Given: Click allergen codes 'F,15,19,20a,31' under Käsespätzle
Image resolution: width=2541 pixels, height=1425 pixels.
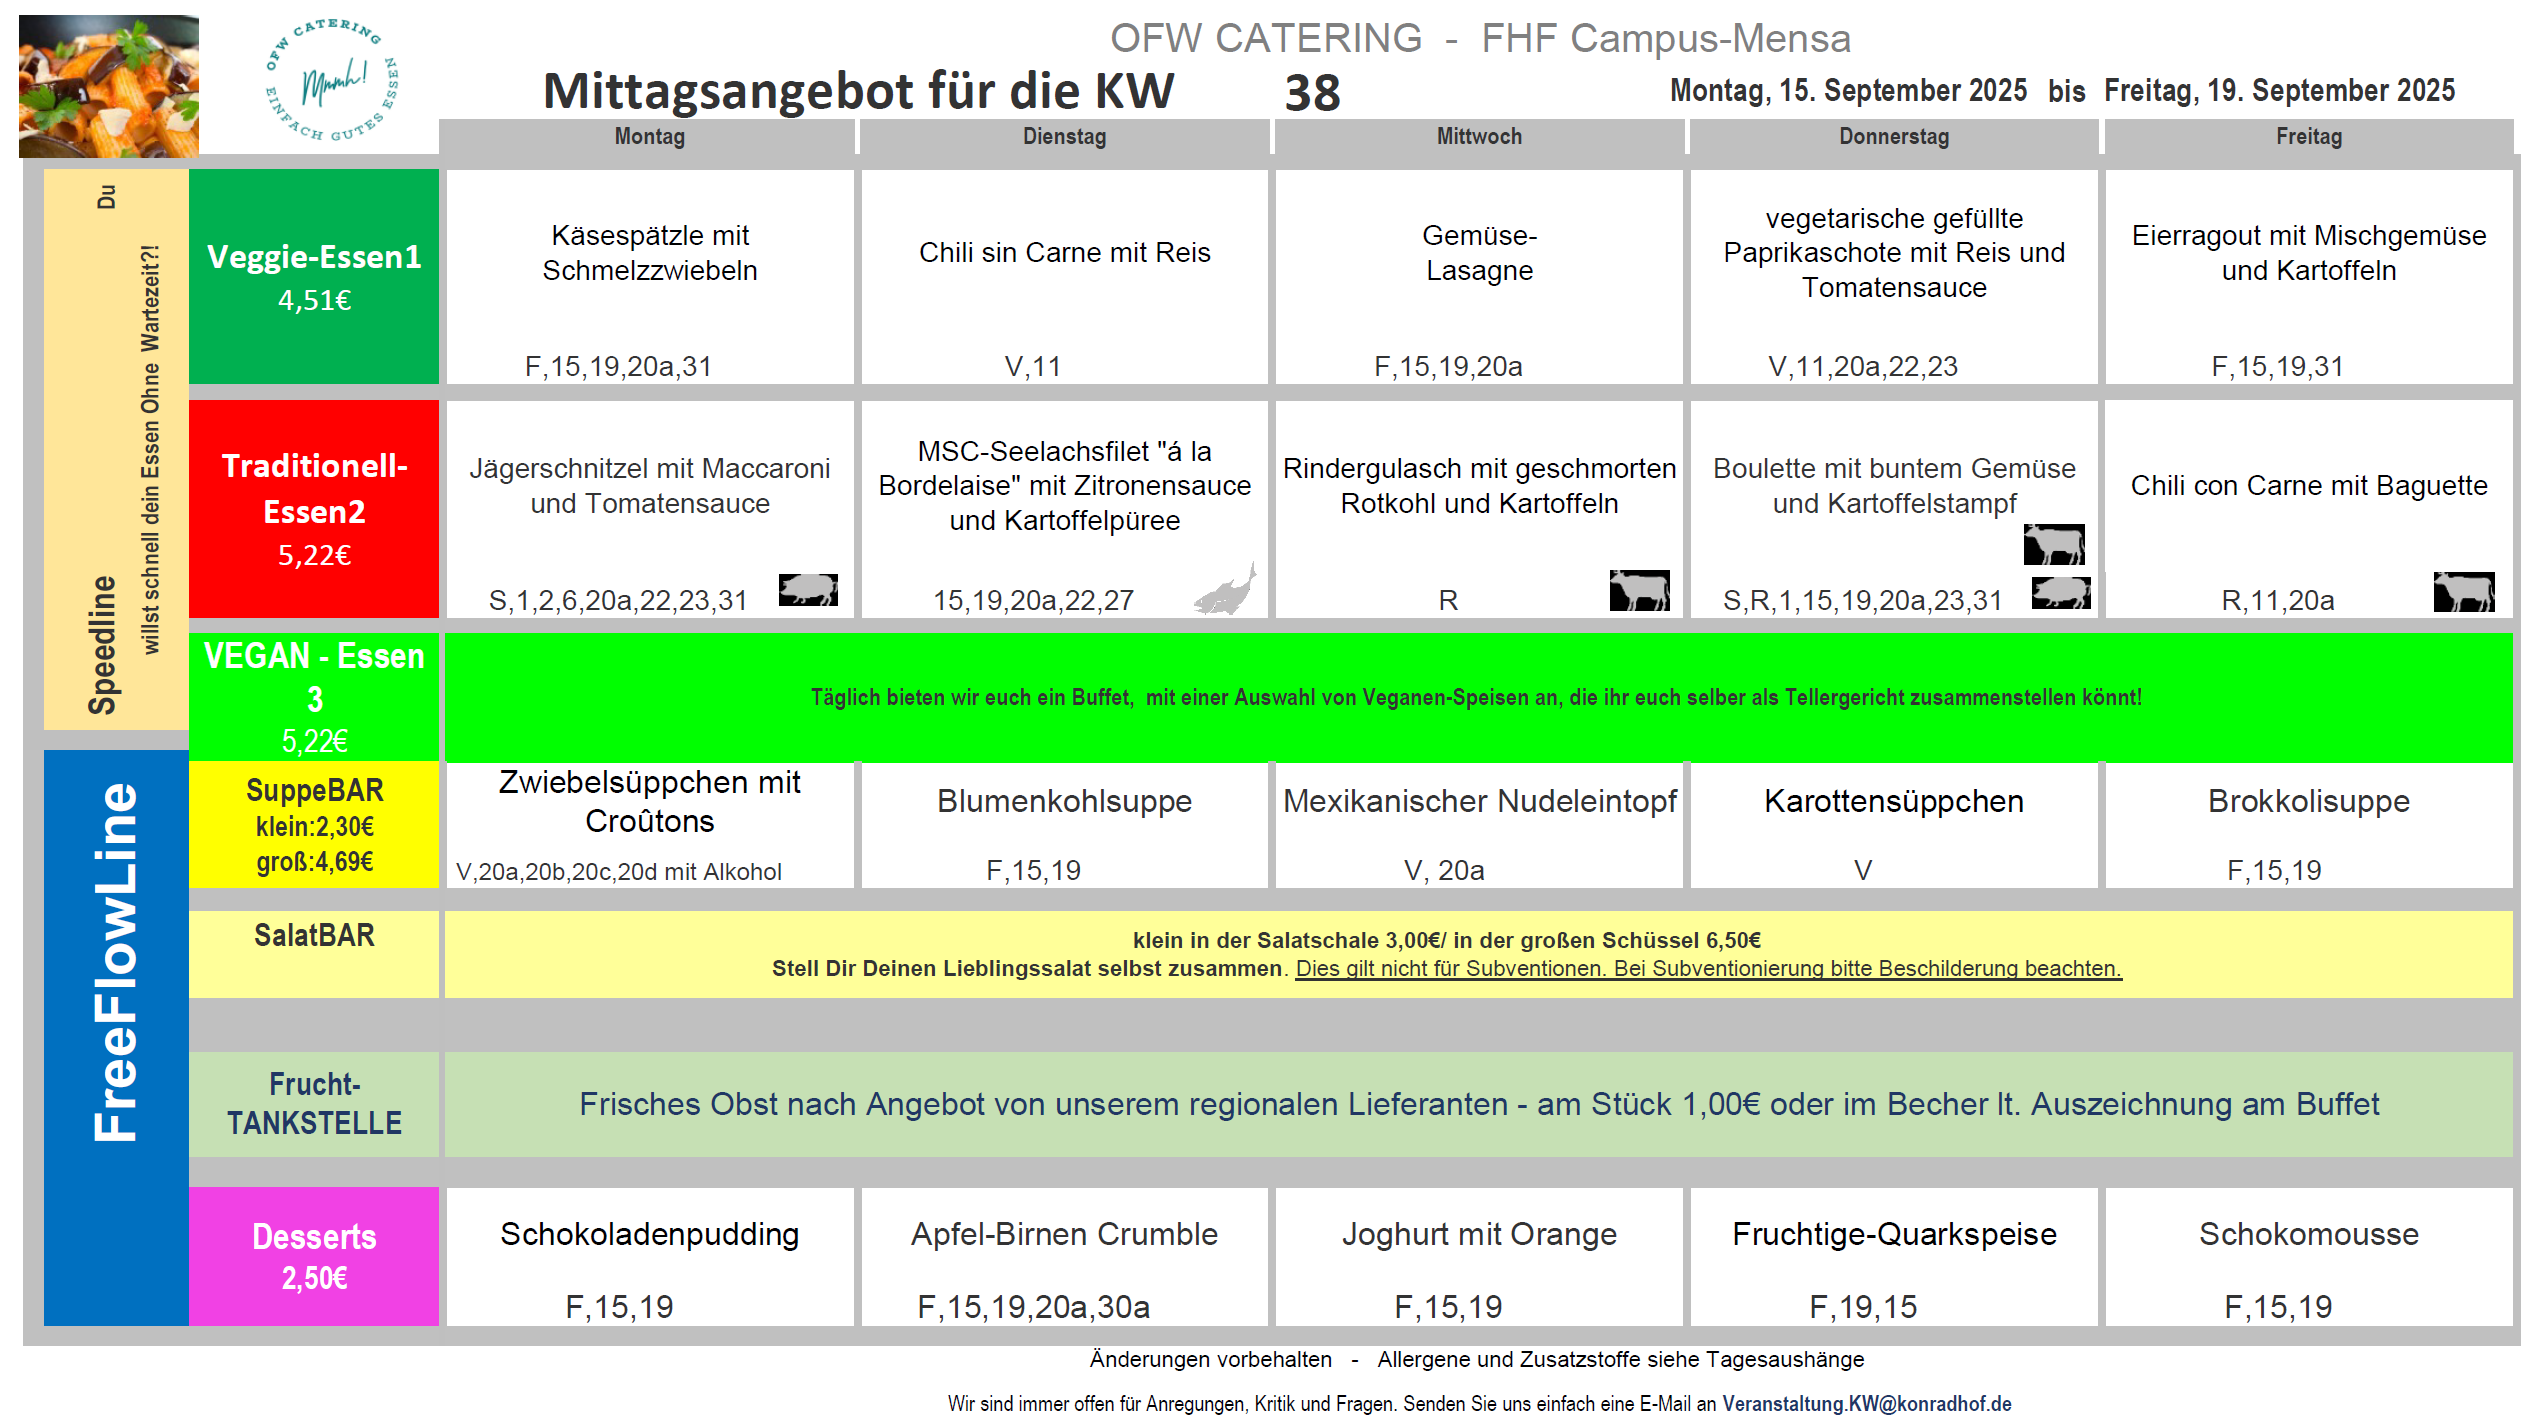Looking at the screenshot, I should [618, 367].
